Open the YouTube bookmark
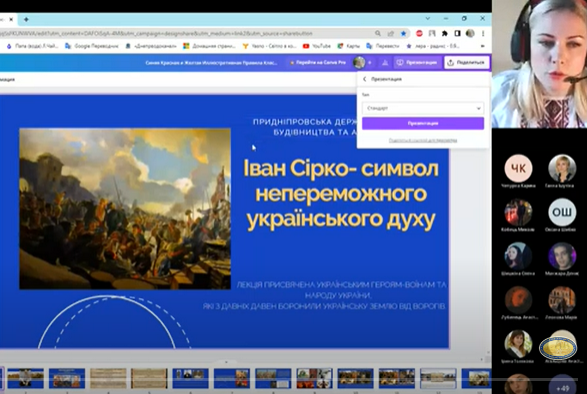The width and height of the screenshot is (587, 394). 316,46
